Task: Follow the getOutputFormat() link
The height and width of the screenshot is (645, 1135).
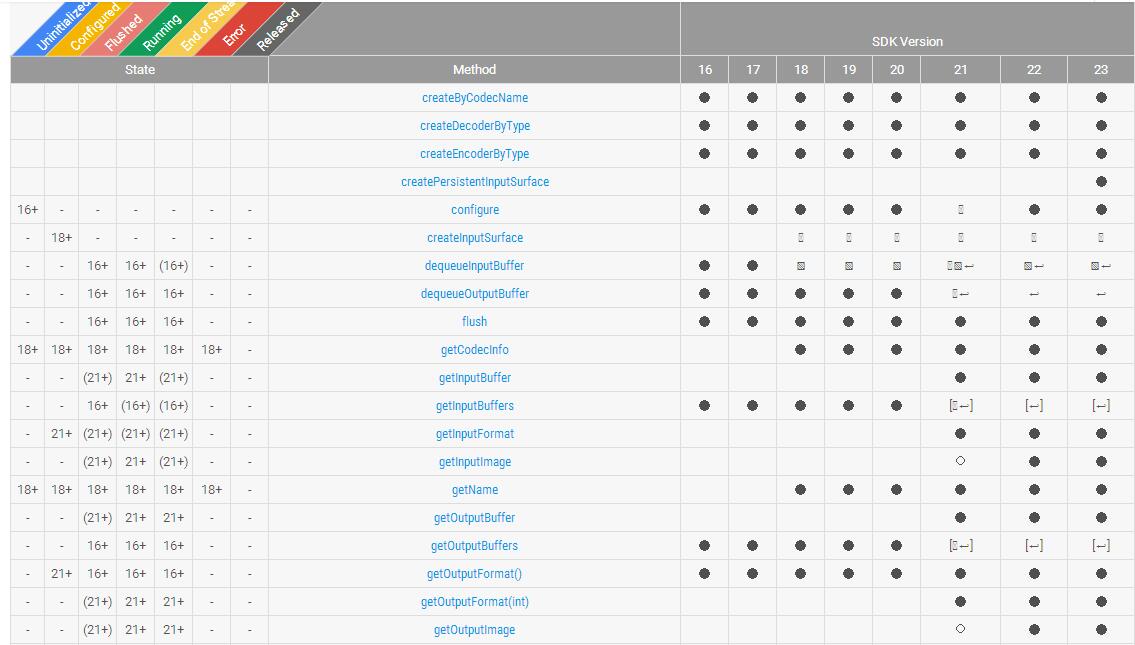Action: 475,573
